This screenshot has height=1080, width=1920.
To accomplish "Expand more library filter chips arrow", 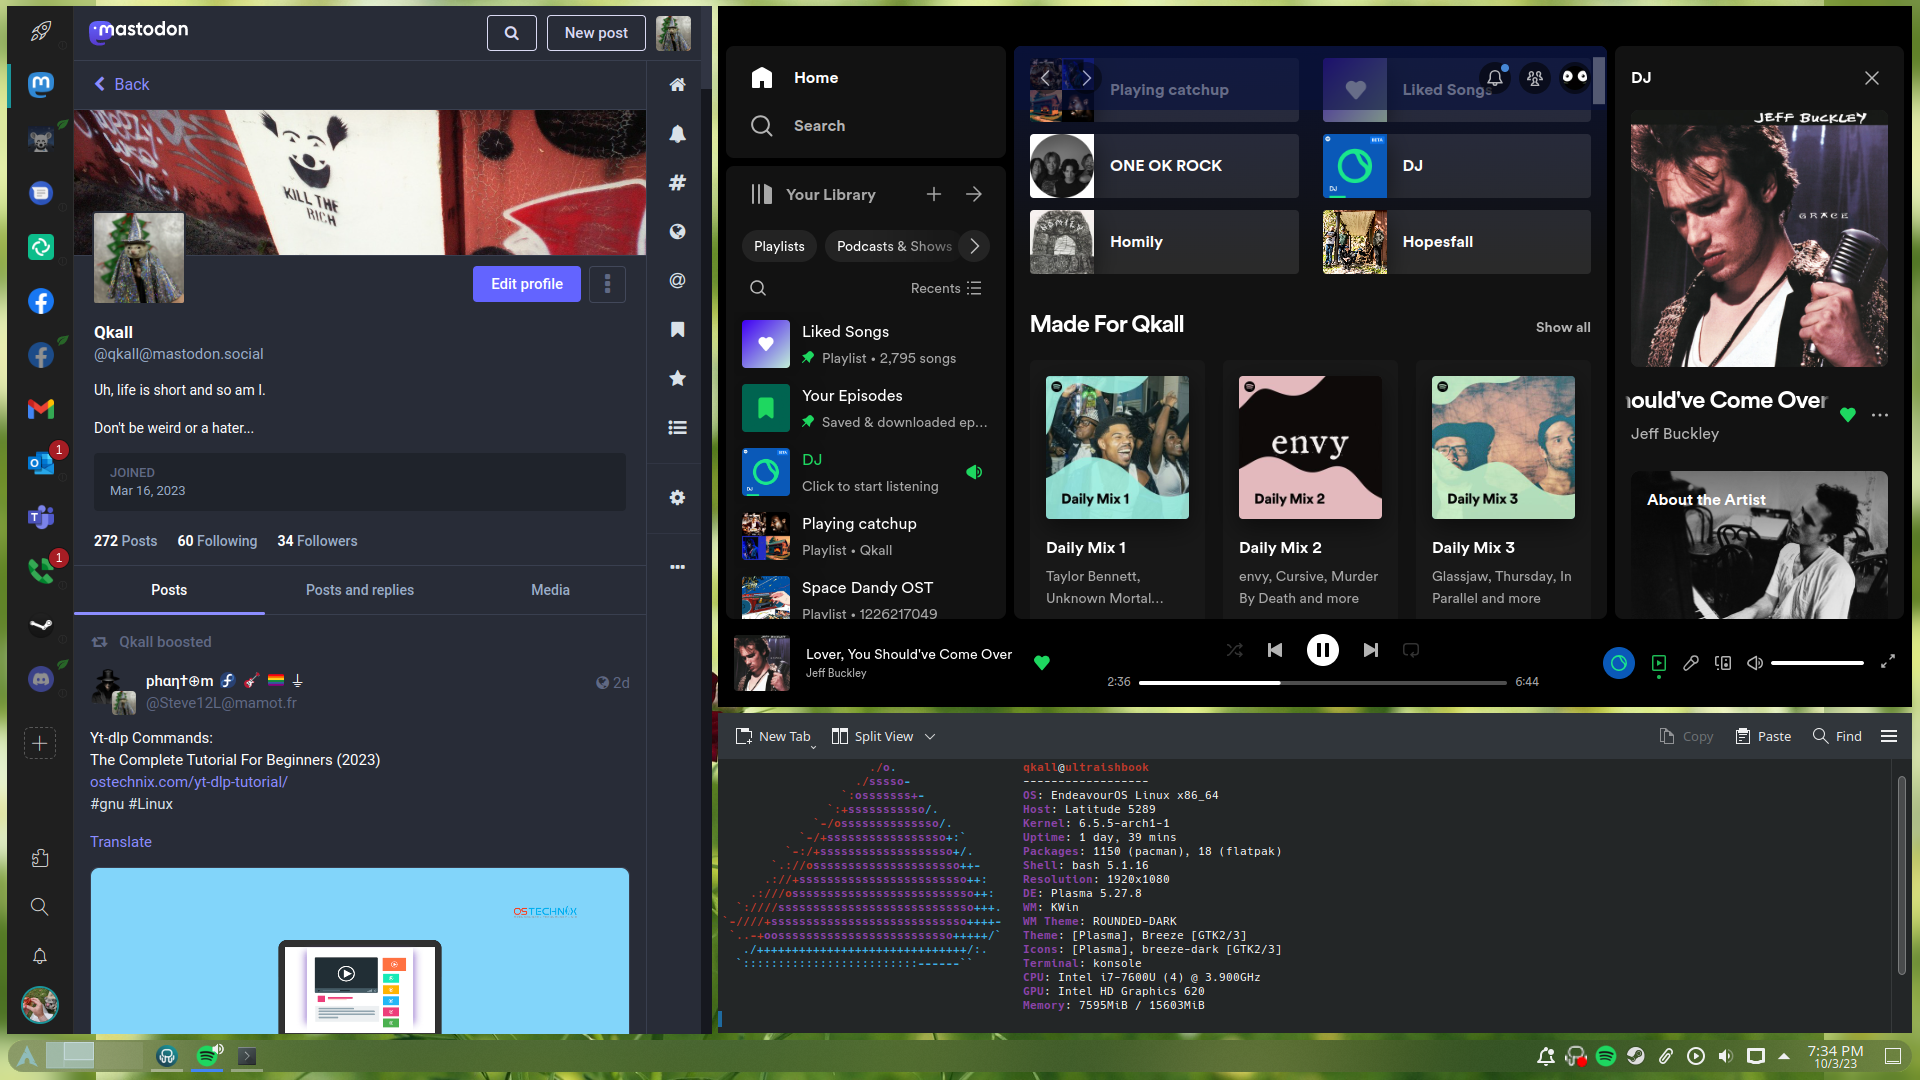I will coord(974,246).
